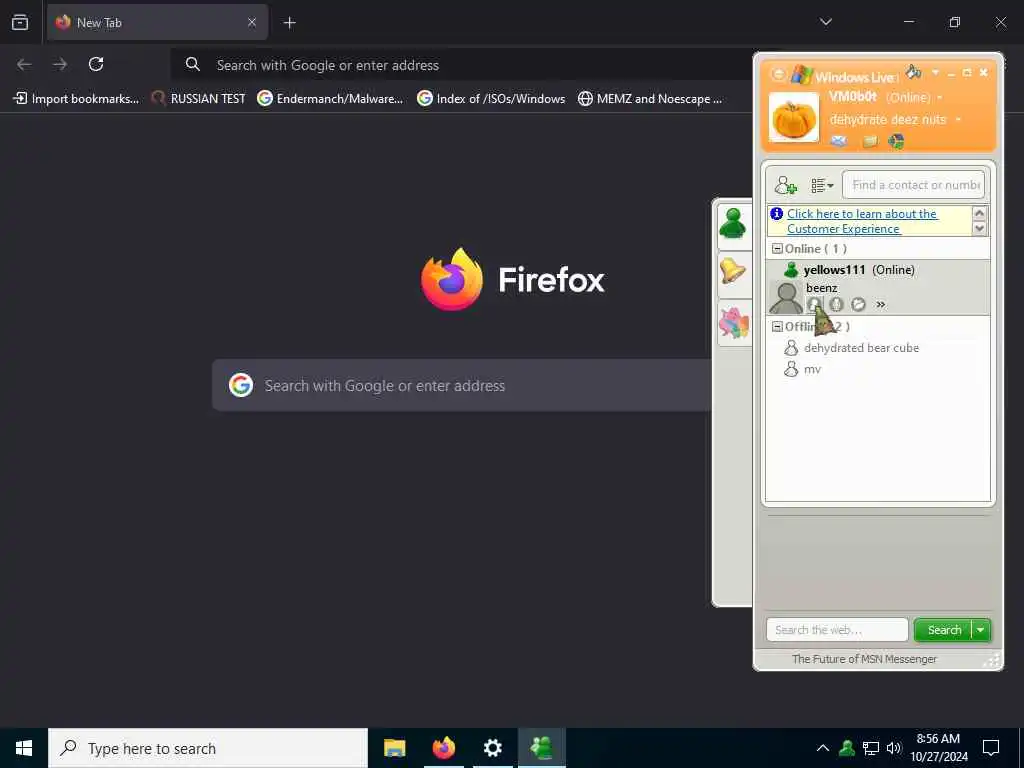Open Settings gear on the taskbar

492,748
